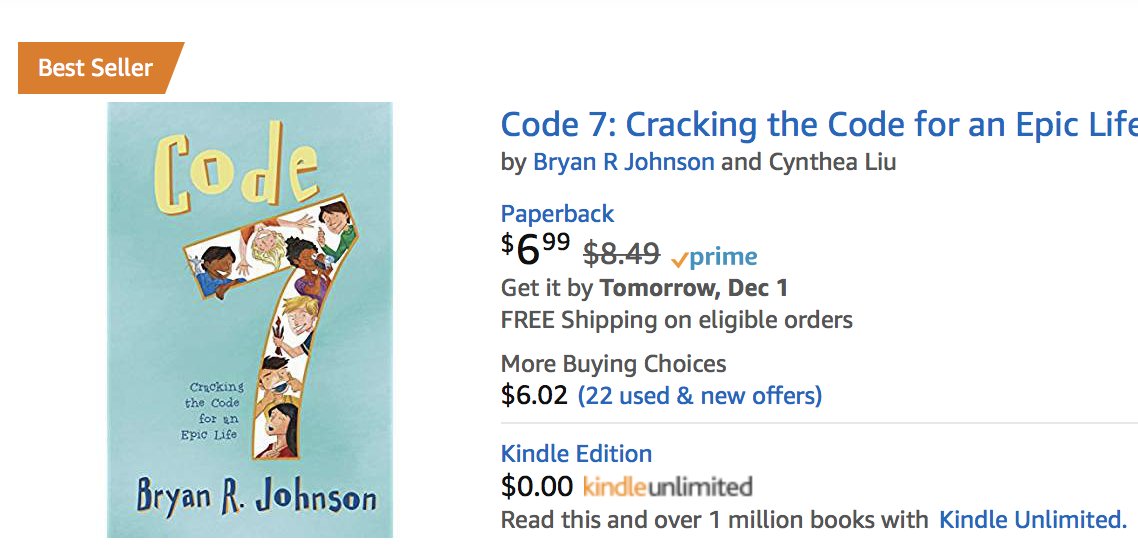This screenshot has height=546, width=1138.
Task: Click co-author name Cynthea Liu
Action: (x=832, y=162)
